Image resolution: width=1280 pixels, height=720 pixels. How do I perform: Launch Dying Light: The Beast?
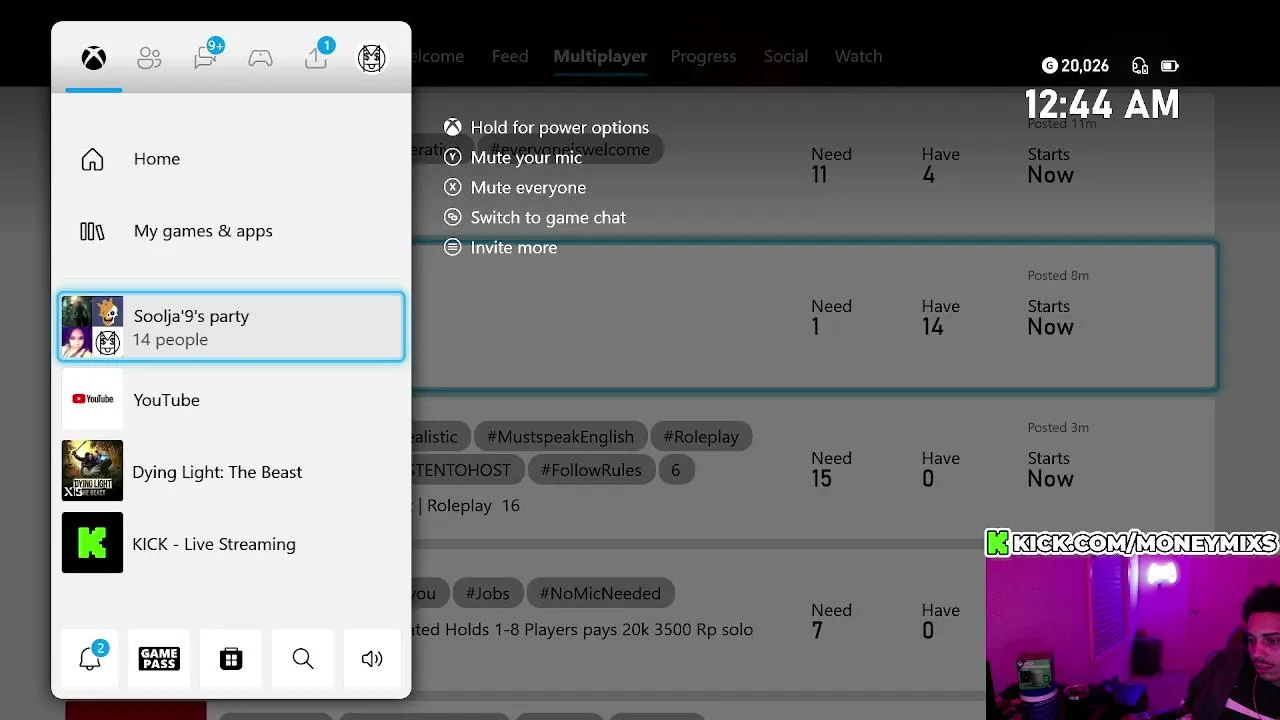click(232, 471)
